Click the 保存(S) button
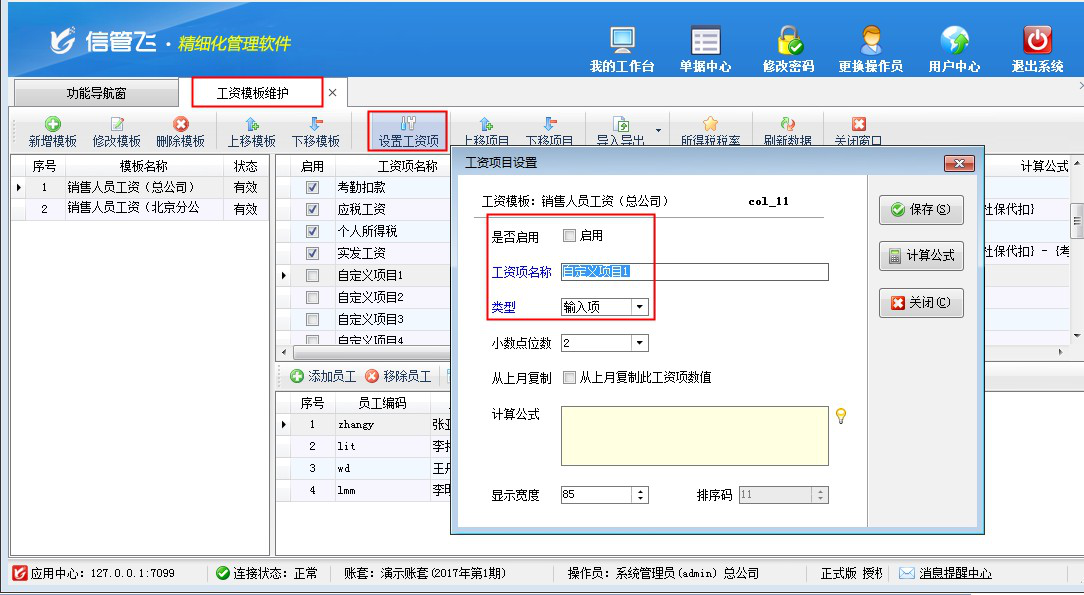The width and height of the screenshot is (1084, 595). point(921,210)
